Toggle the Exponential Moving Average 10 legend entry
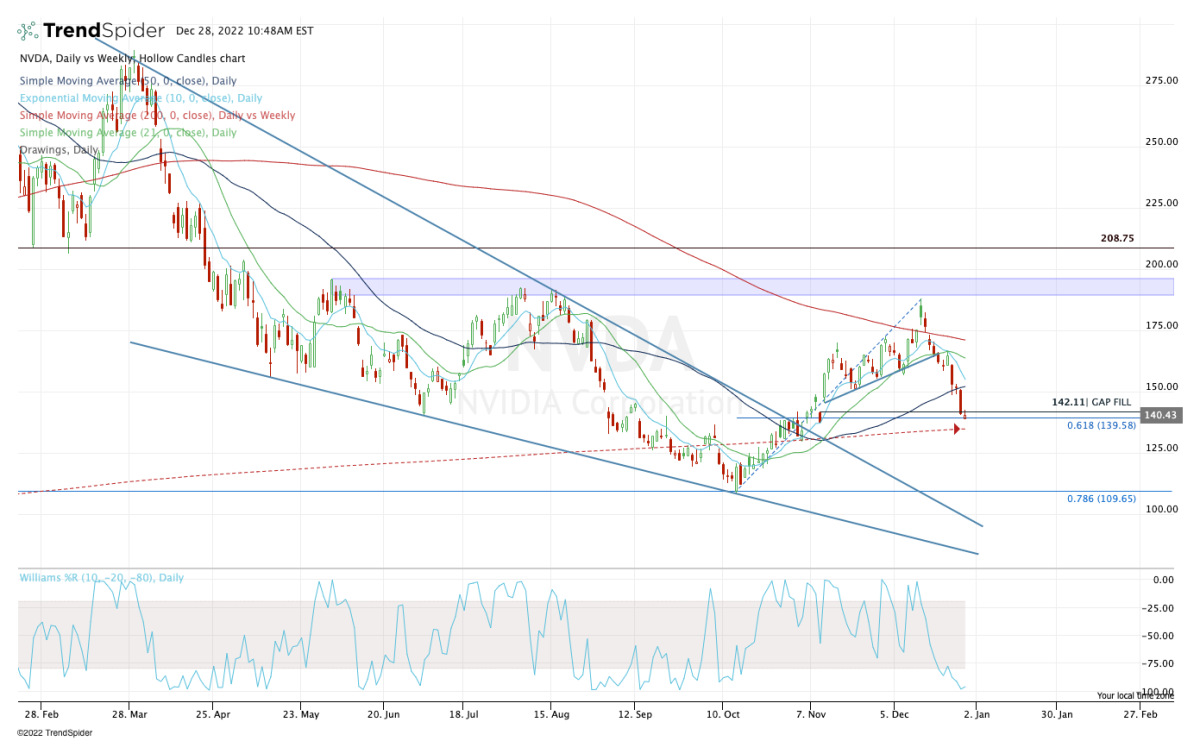The width and height of the screenshot is (1200, 741). 140,98
